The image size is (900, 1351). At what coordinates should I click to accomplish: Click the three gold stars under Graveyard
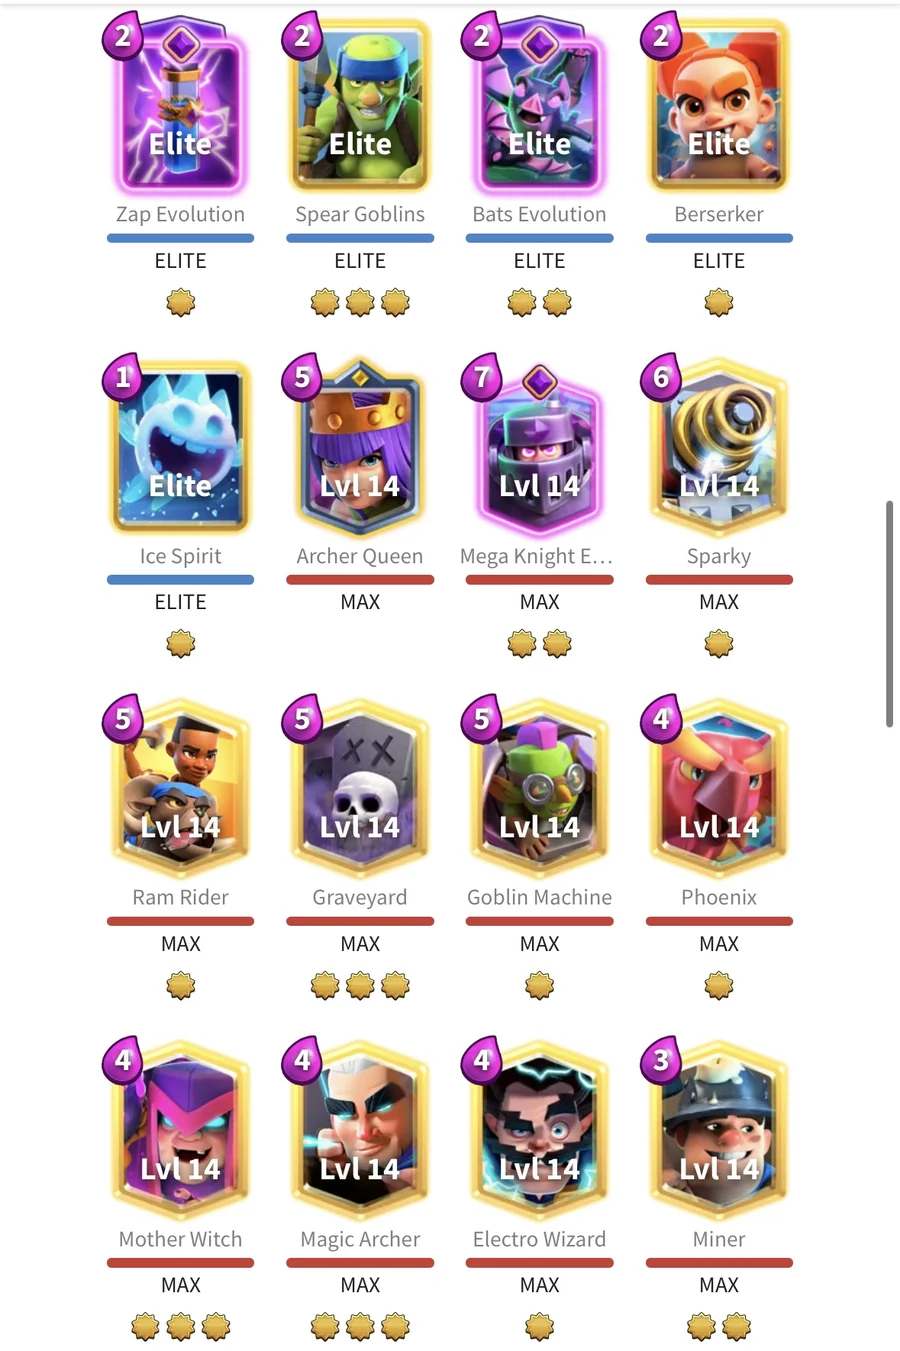[x=360, y=986]
